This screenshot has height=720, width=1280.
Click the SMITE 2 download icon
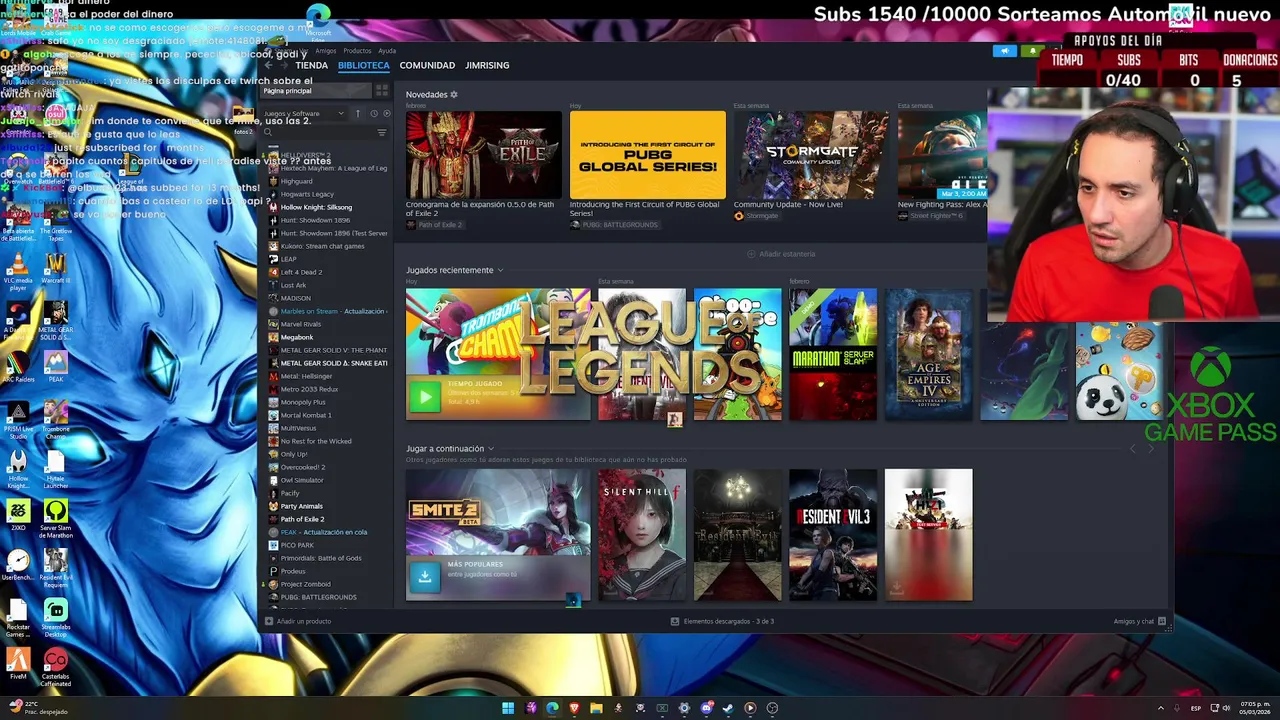point(425,576)
